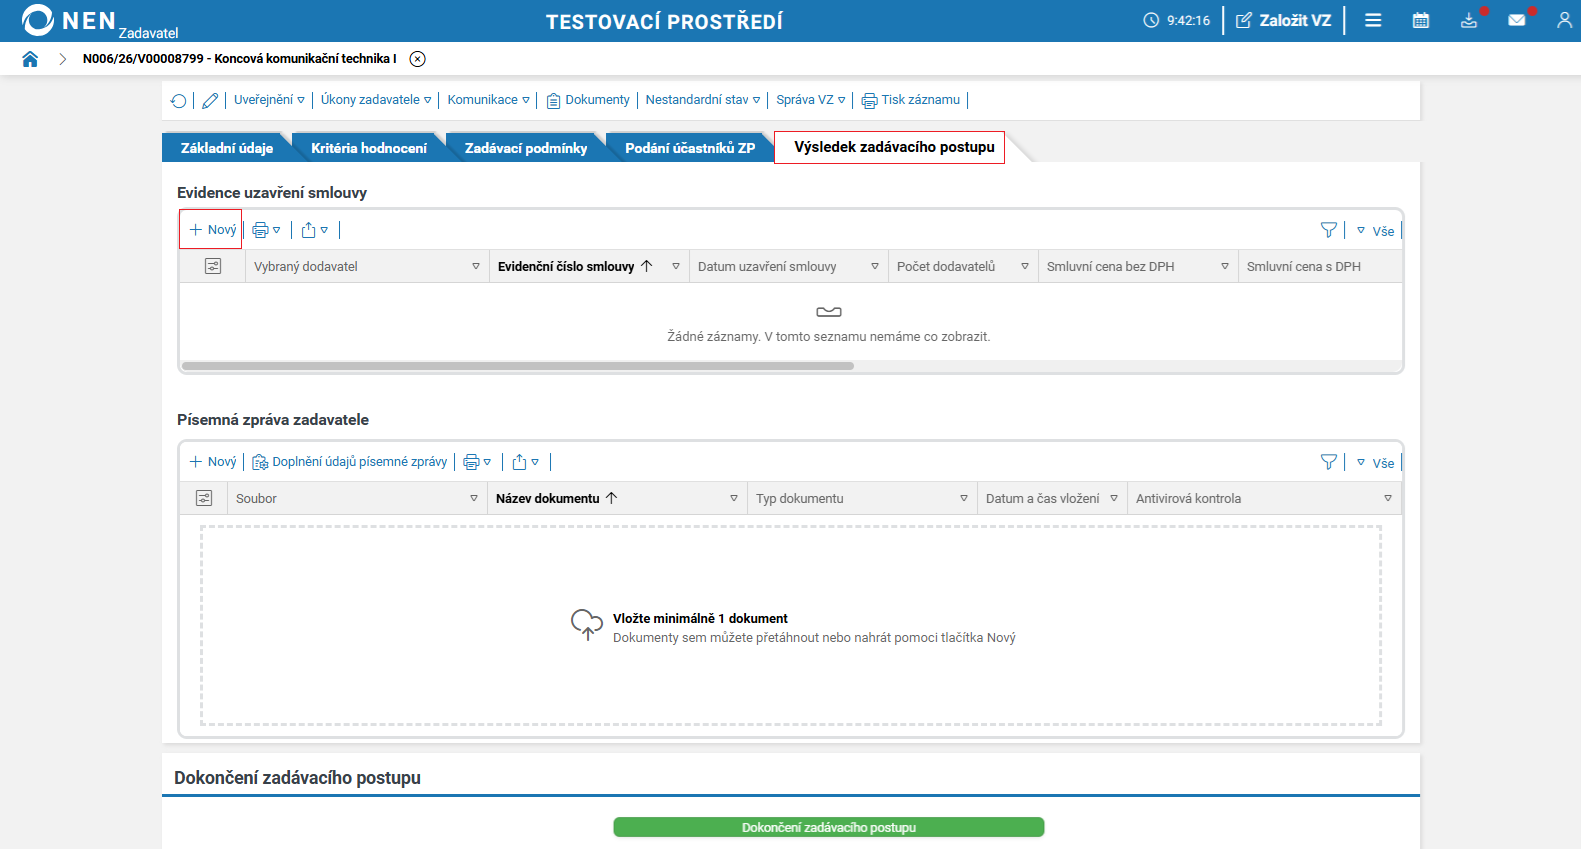1581x849 pixels.
Task: Switch to Podání účastníků ZP tab
Action: point(690,148)
